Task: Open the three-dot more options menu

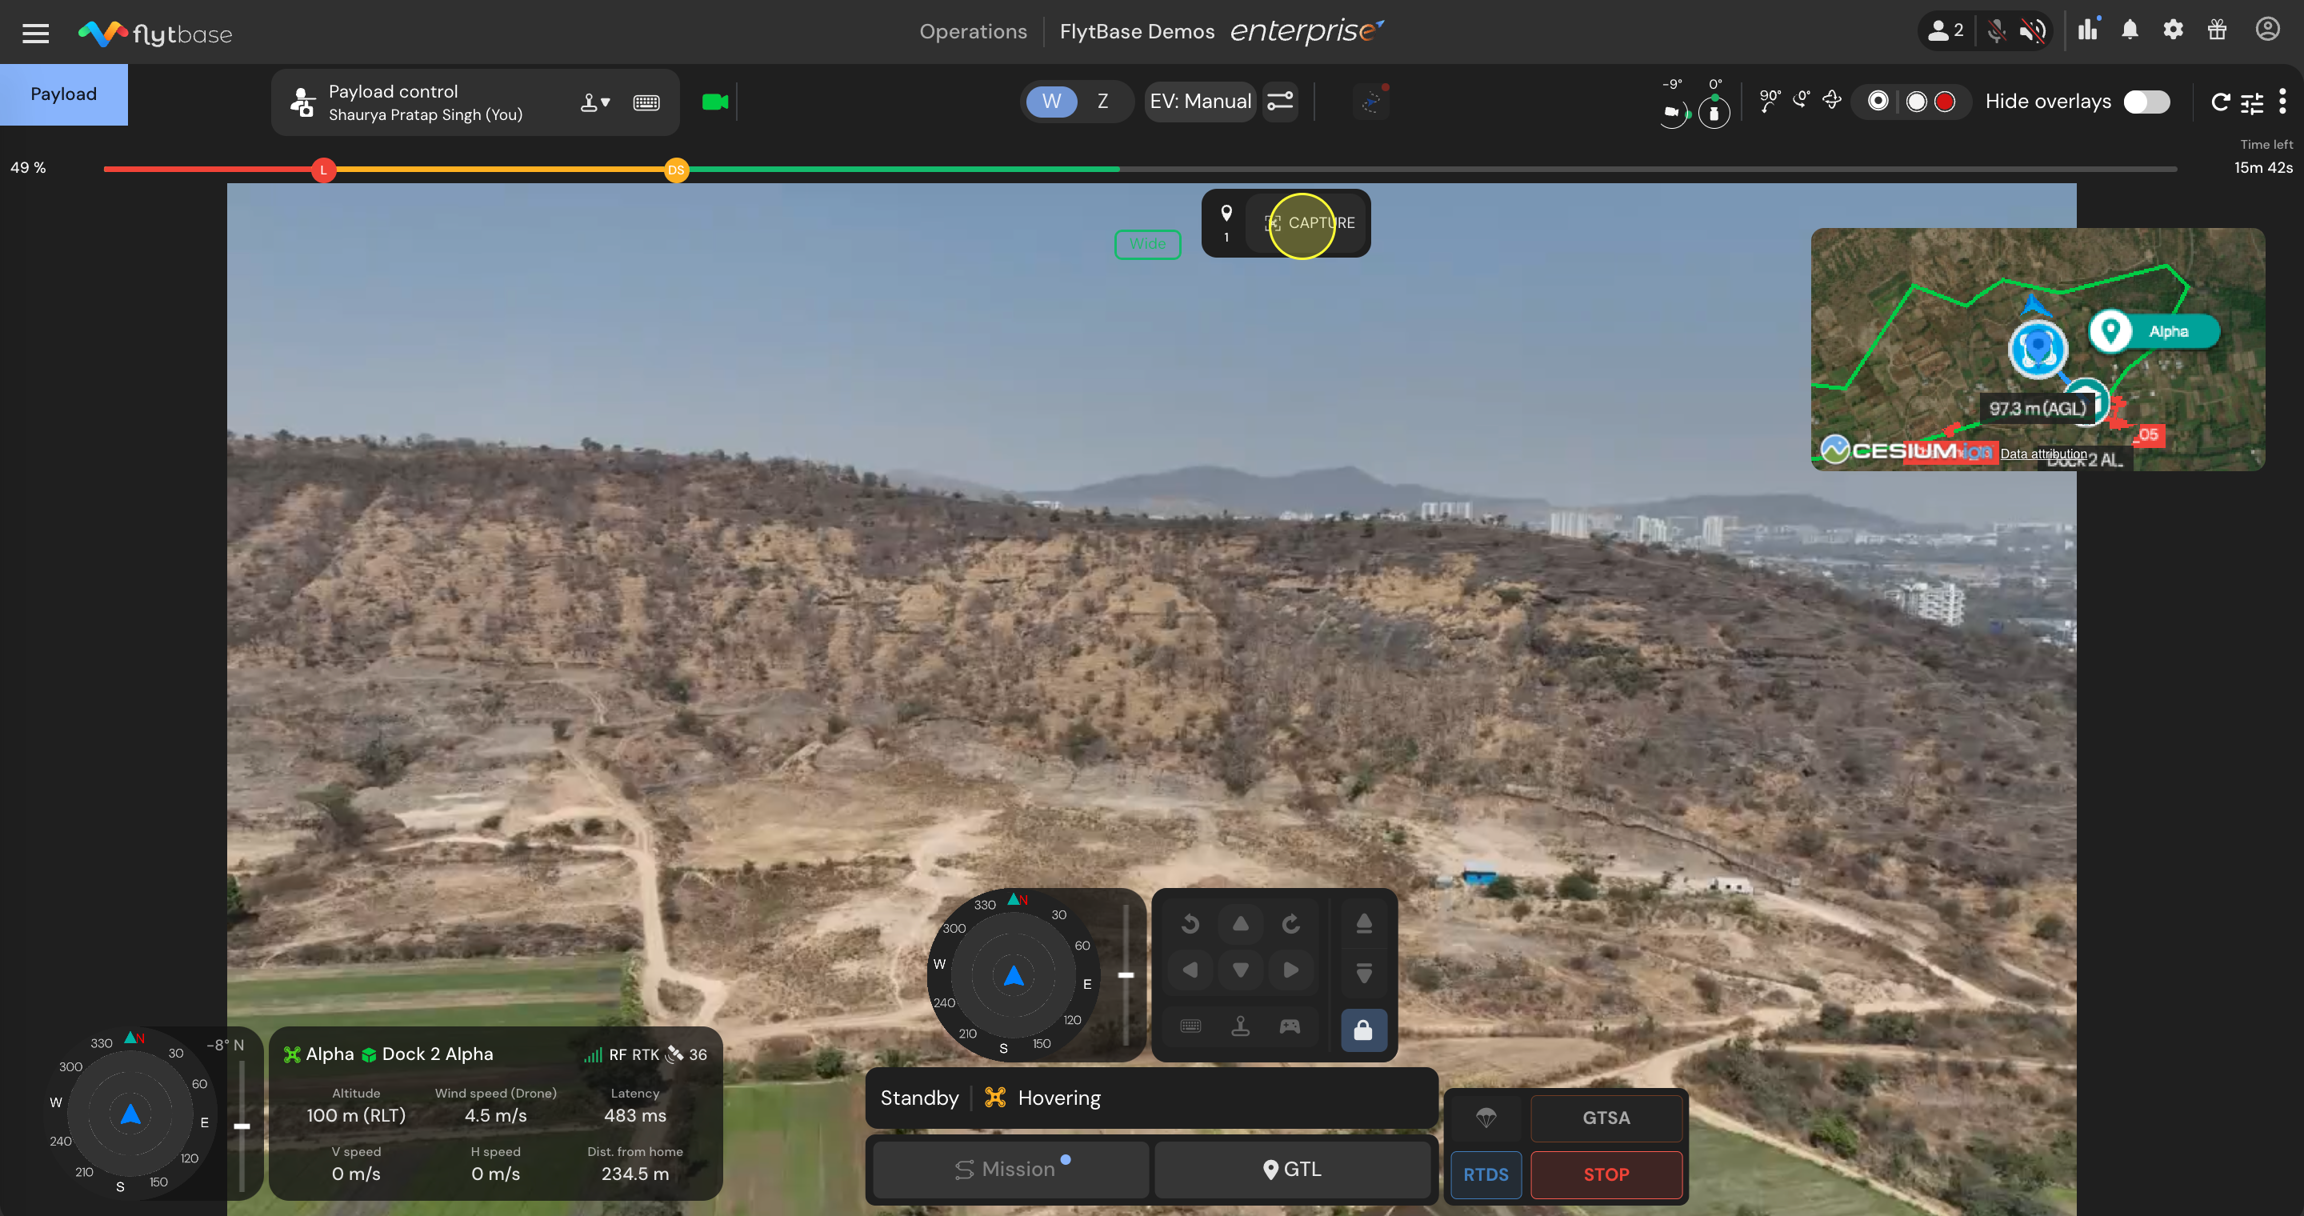Action: tap(2282, 102)
